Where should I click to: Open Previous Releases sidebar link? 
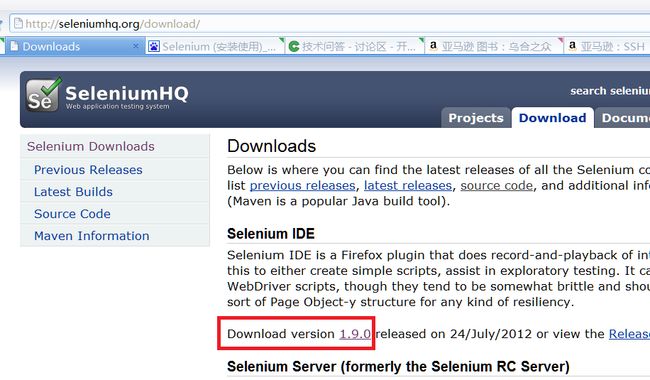(88, 170)
